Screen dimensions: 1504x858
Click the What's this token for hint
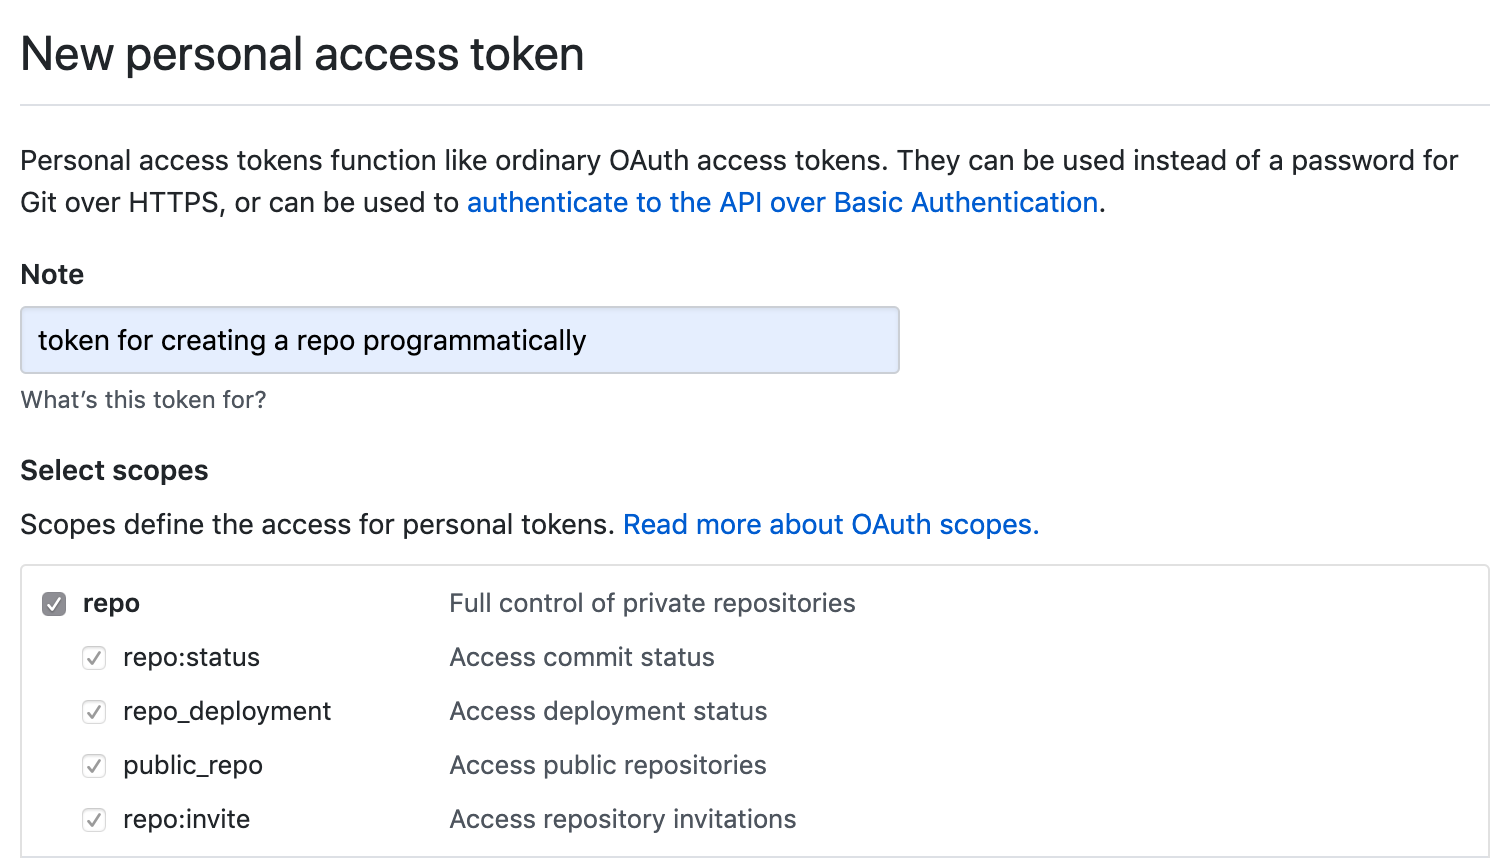(144, 400)
